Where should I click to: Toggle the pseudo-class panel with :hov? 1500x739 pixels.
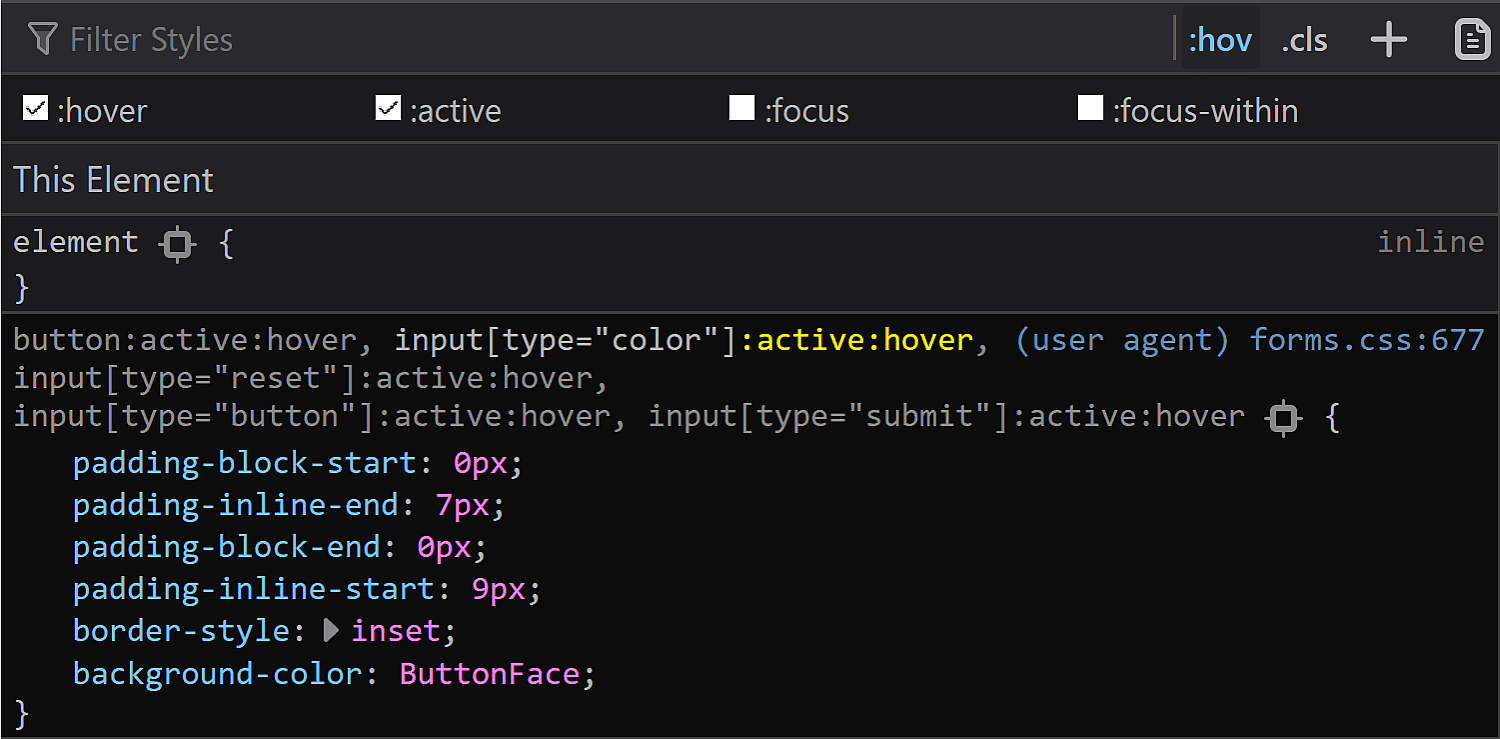tap(1220, 38)
